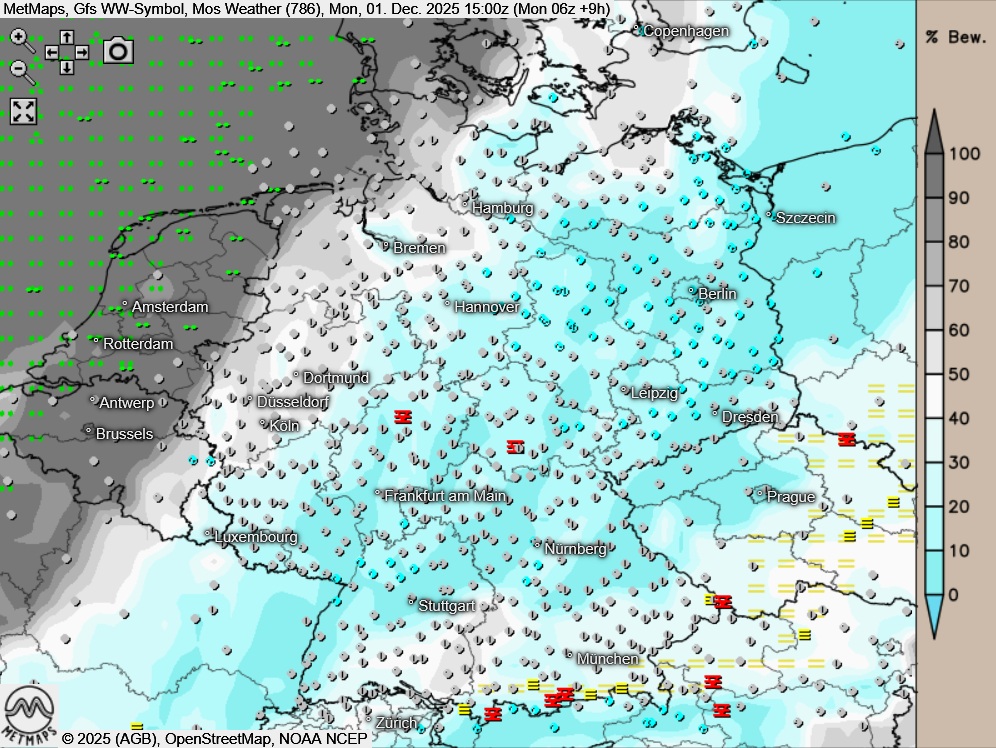Click the red fog symbol near Frankfurt
The image size is (996, 748).
tap(403, 416)
